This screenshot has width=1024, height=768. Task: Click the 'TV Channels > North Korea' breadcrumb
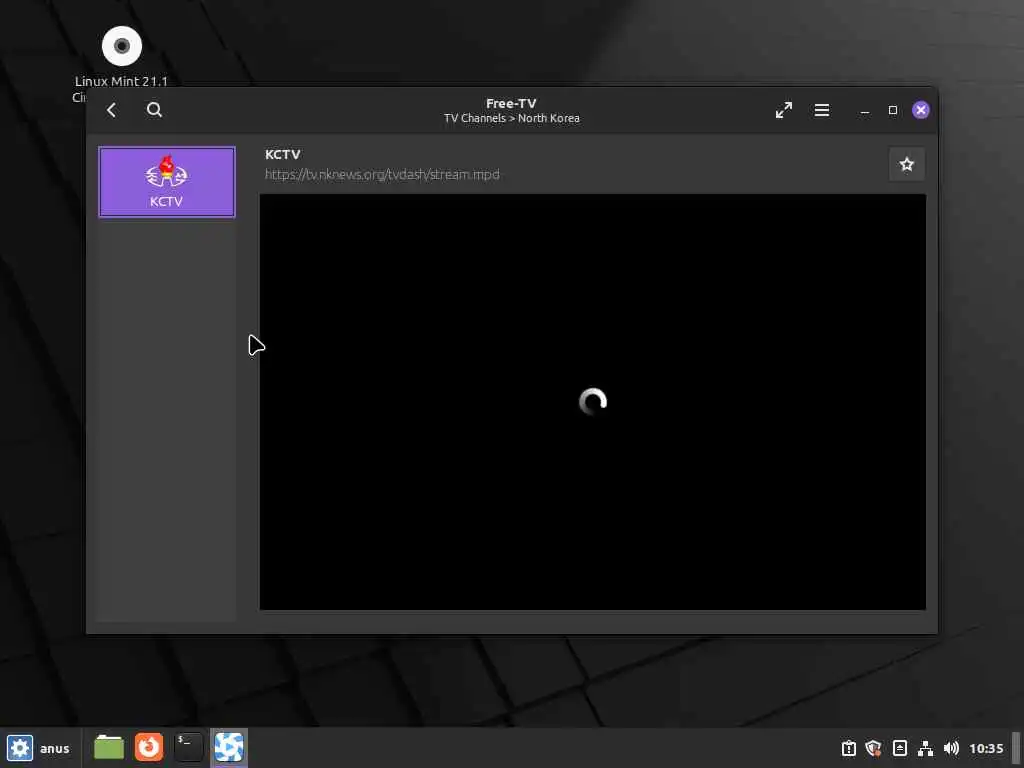pyautogui.click(x=511, y=118)
